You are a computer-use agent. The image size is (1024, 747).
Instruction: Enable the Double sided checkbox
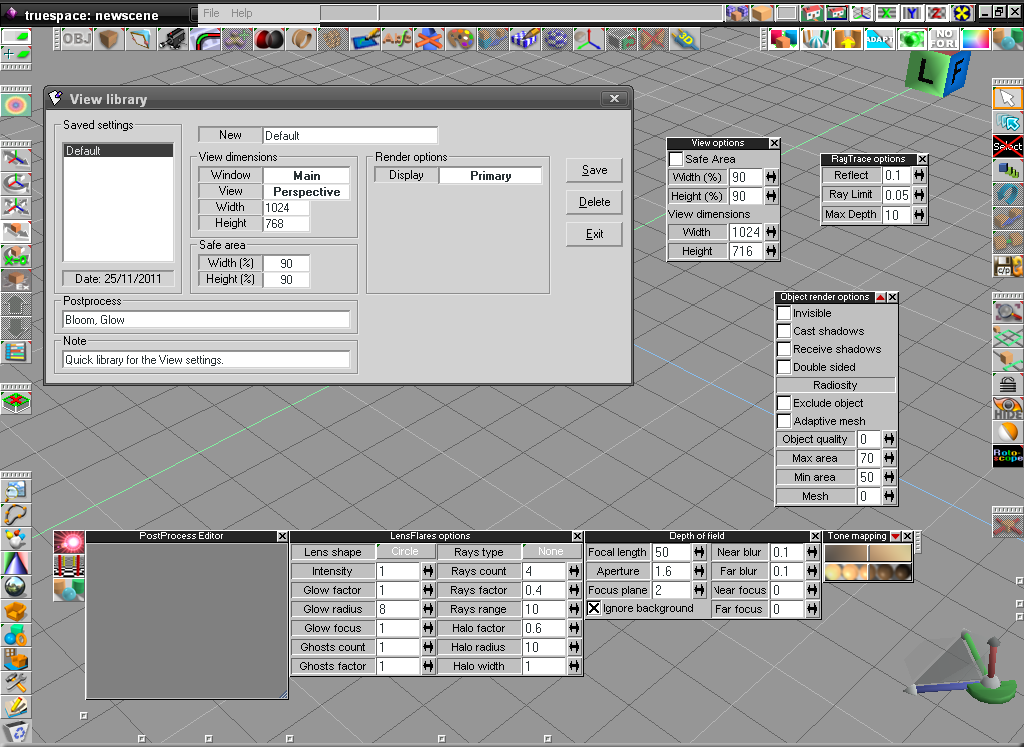(784, 367)
